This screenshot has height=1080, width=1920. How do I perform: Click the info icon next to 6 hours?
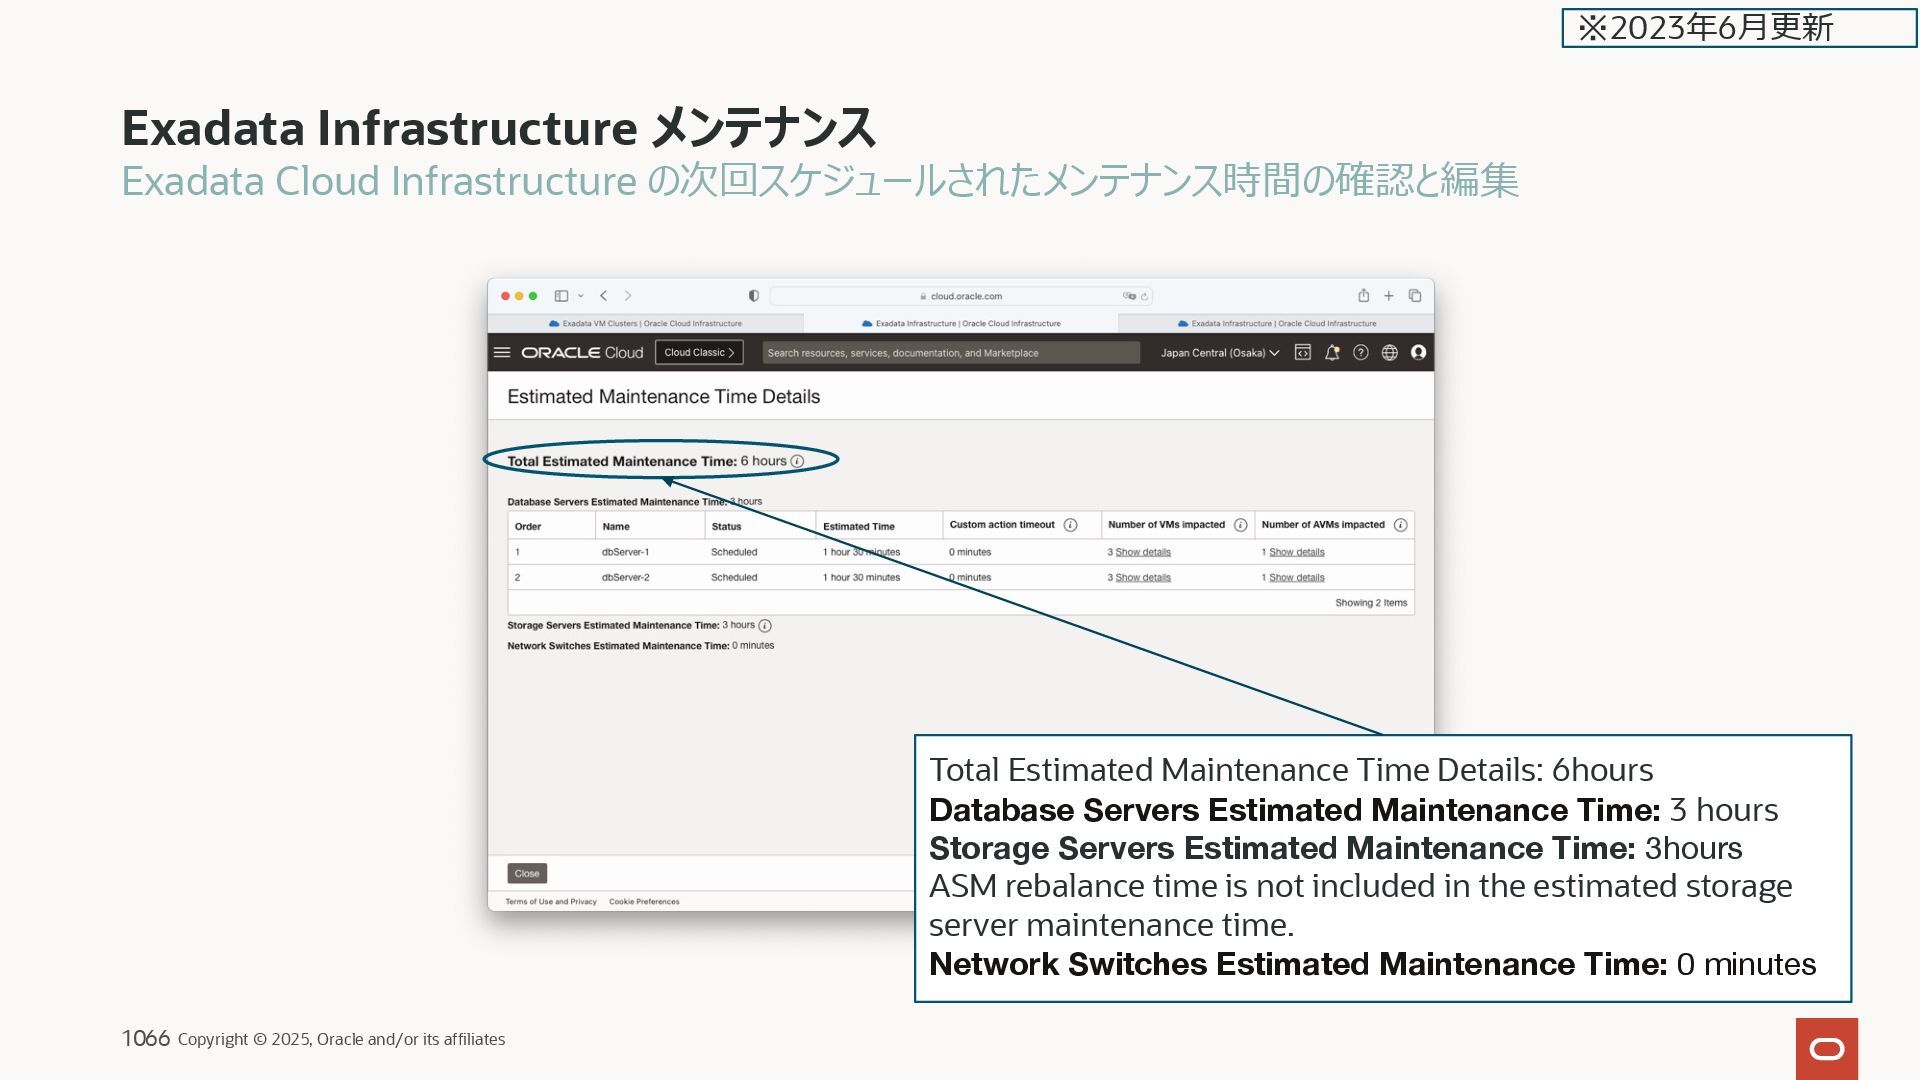798,462
